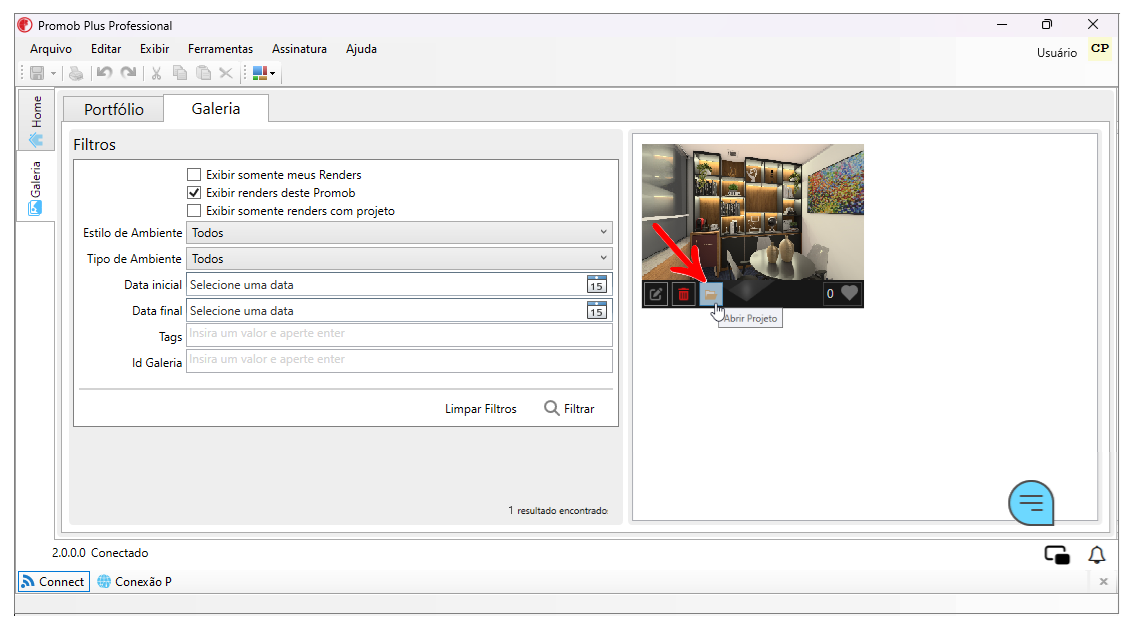Image resolution: width=1135 pixels, height=631 pixels.
Task: Select the Conexão P bottom tab
Action: pos(135,582)
